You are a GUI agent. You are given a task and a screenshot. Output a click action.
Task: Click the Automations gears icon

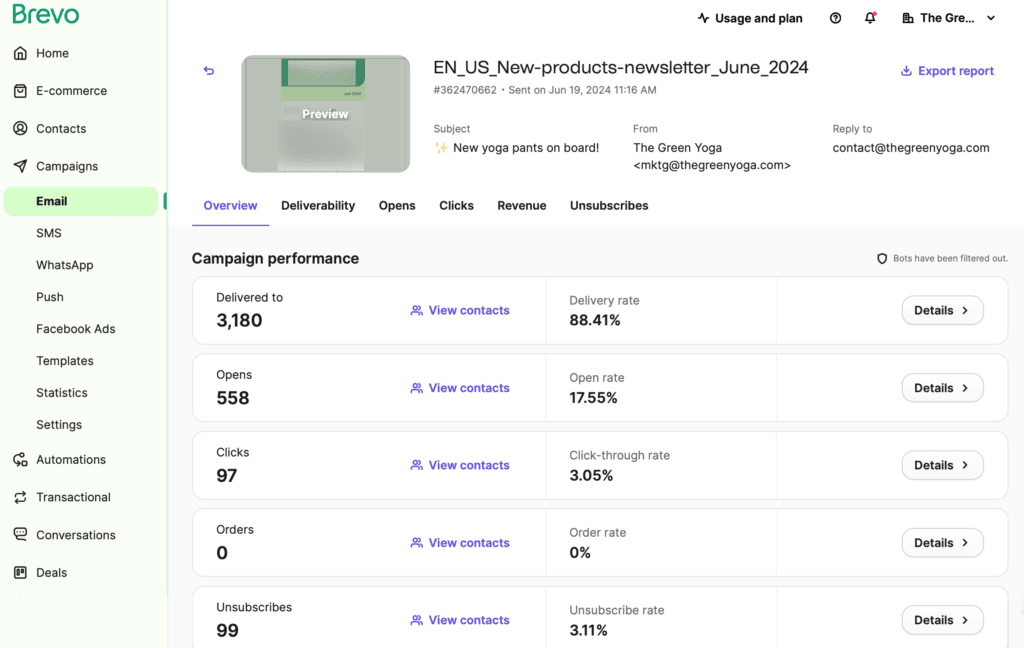pyautogui.click(x=20, y=459)
